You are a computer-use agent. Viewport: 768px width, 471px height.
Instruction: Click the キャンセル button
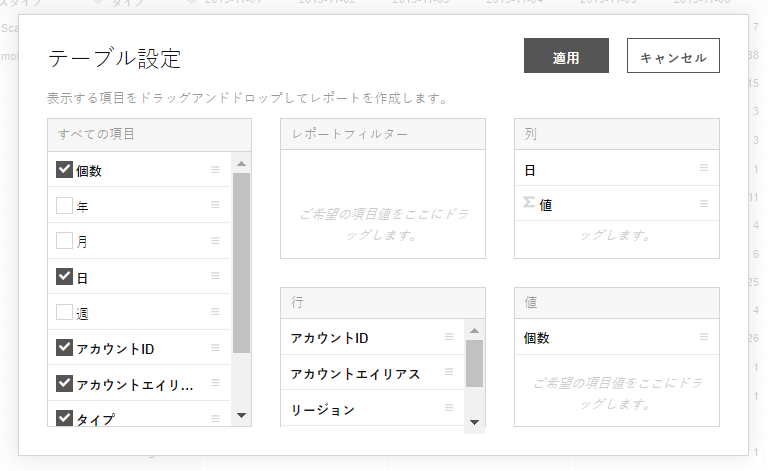pyautogui.click(x=673, y=57)
